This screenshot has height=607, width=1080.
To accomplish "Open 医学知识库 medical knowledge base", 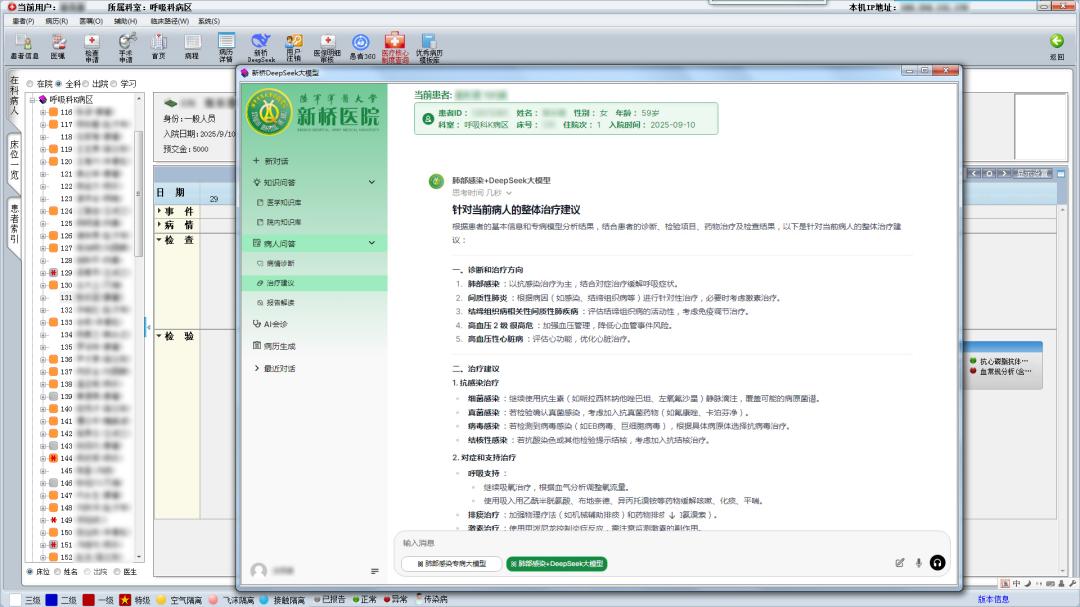I will pos(279,203).
